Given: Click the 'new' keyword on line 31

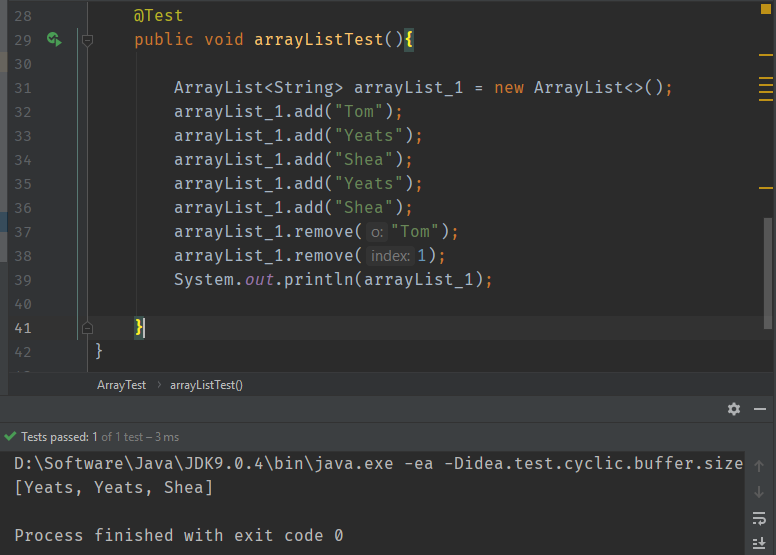Looking at the screenshot, I should (x=509, y=88).
